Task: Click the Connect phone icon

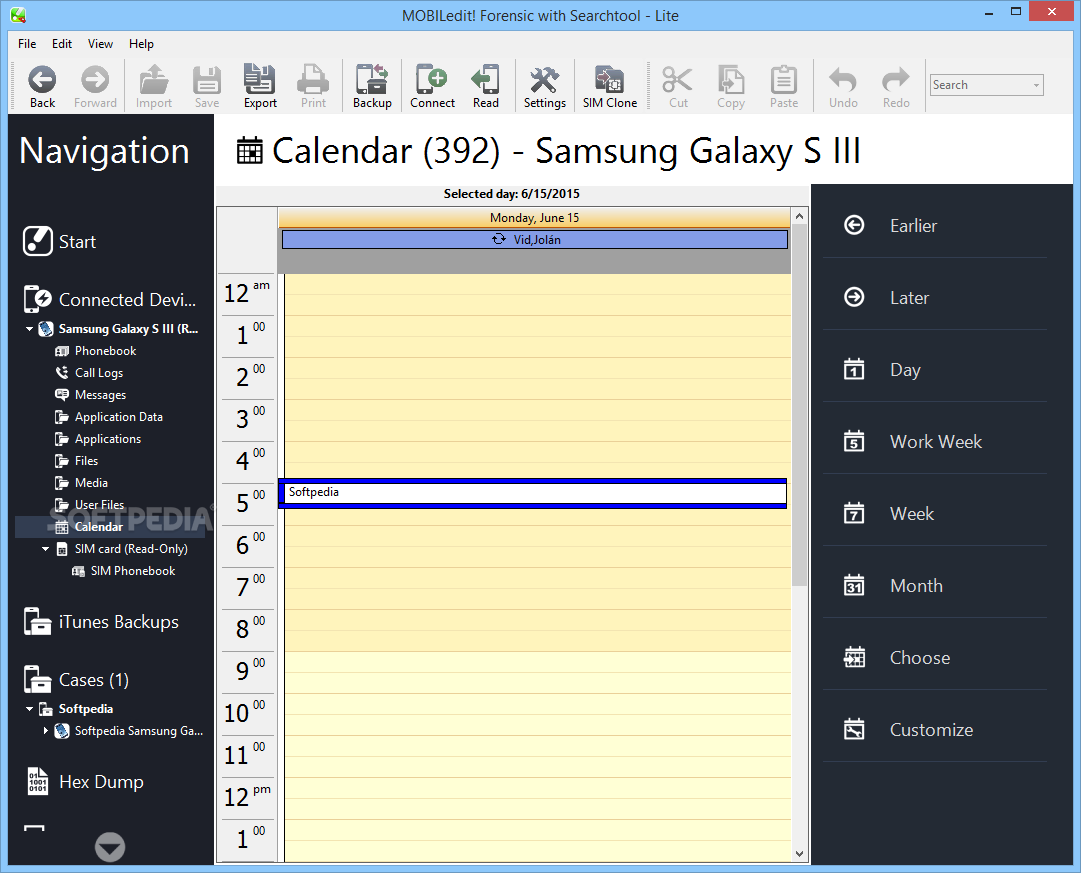Action: tap(432, 79)
